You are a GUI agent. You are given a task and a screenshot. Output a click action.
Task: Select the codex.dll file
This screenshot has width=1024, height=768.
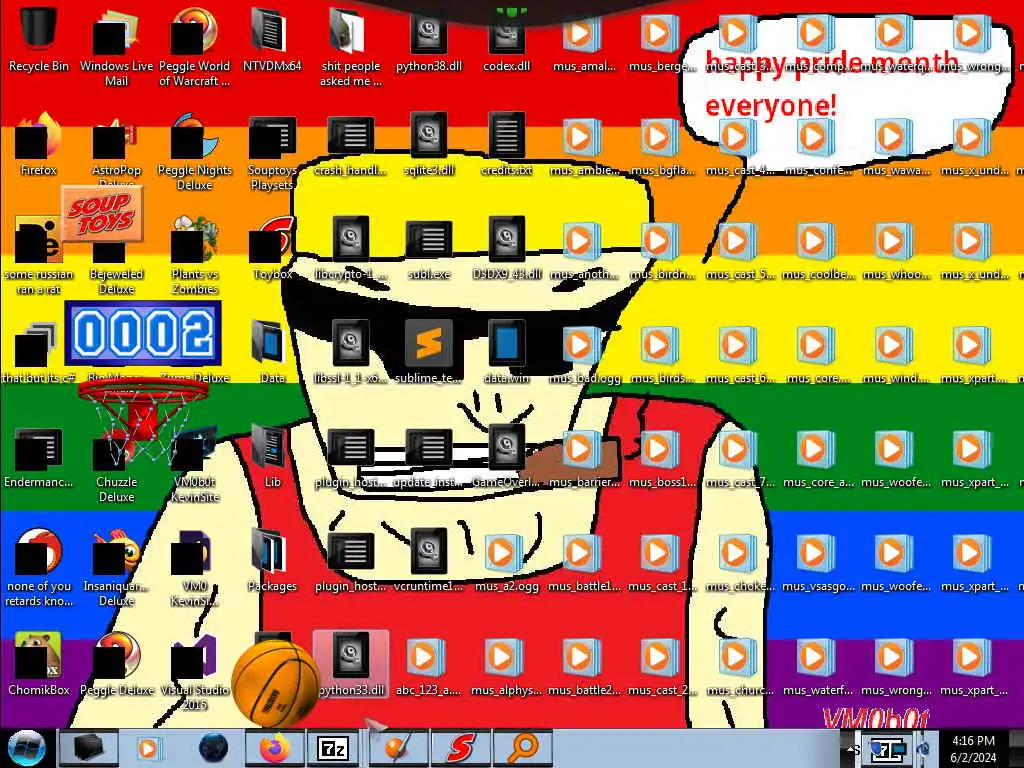(x=507, y=39)
